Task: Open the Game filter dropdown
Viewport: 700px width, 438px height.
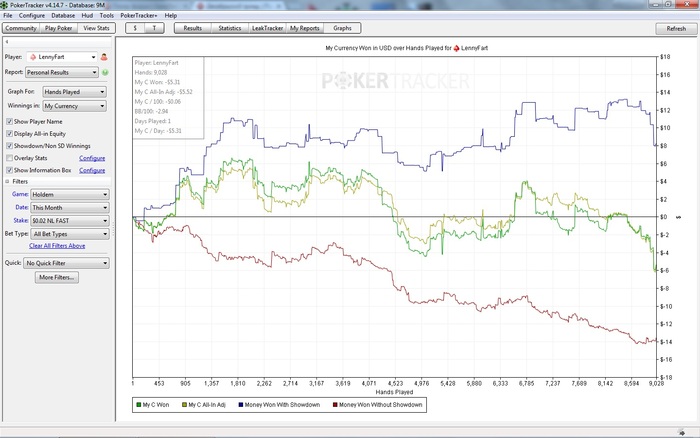Action: pyautogui.click(x=70, y=195)
